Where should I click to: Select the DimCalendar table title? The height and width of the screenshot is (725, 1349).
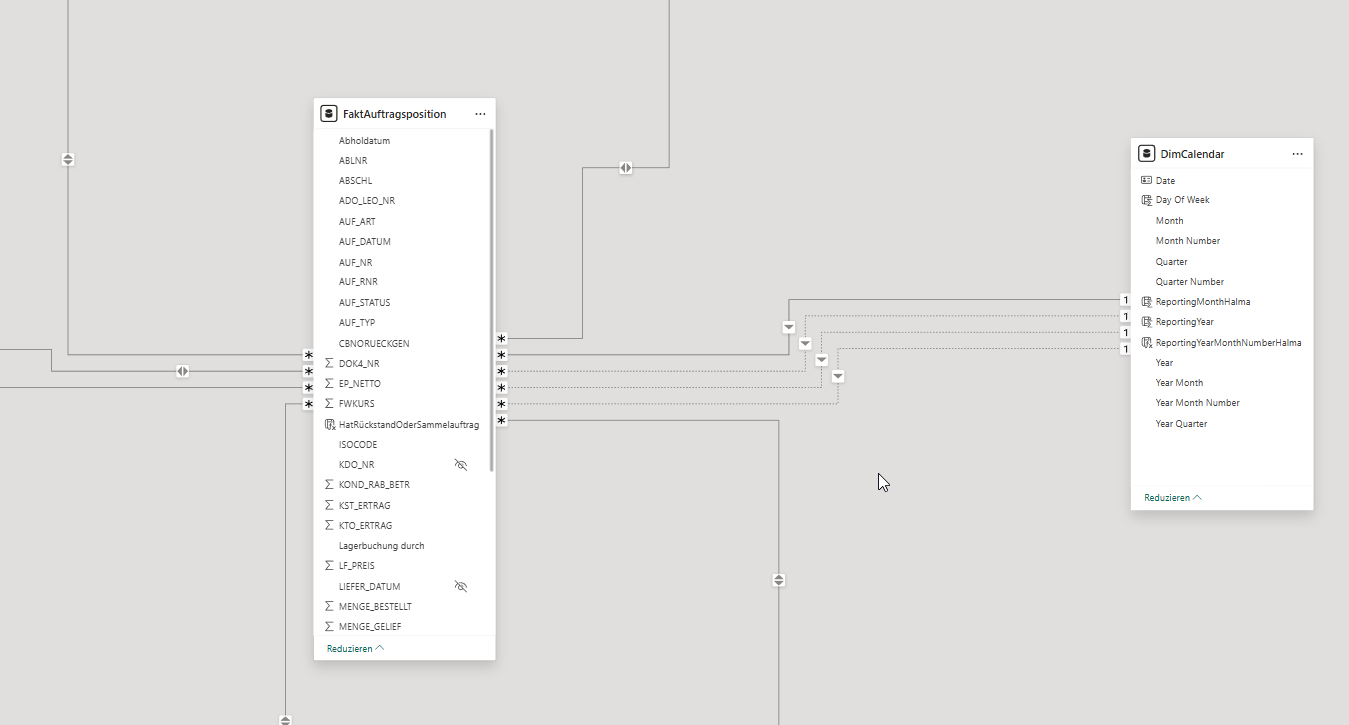(1192, 154)
